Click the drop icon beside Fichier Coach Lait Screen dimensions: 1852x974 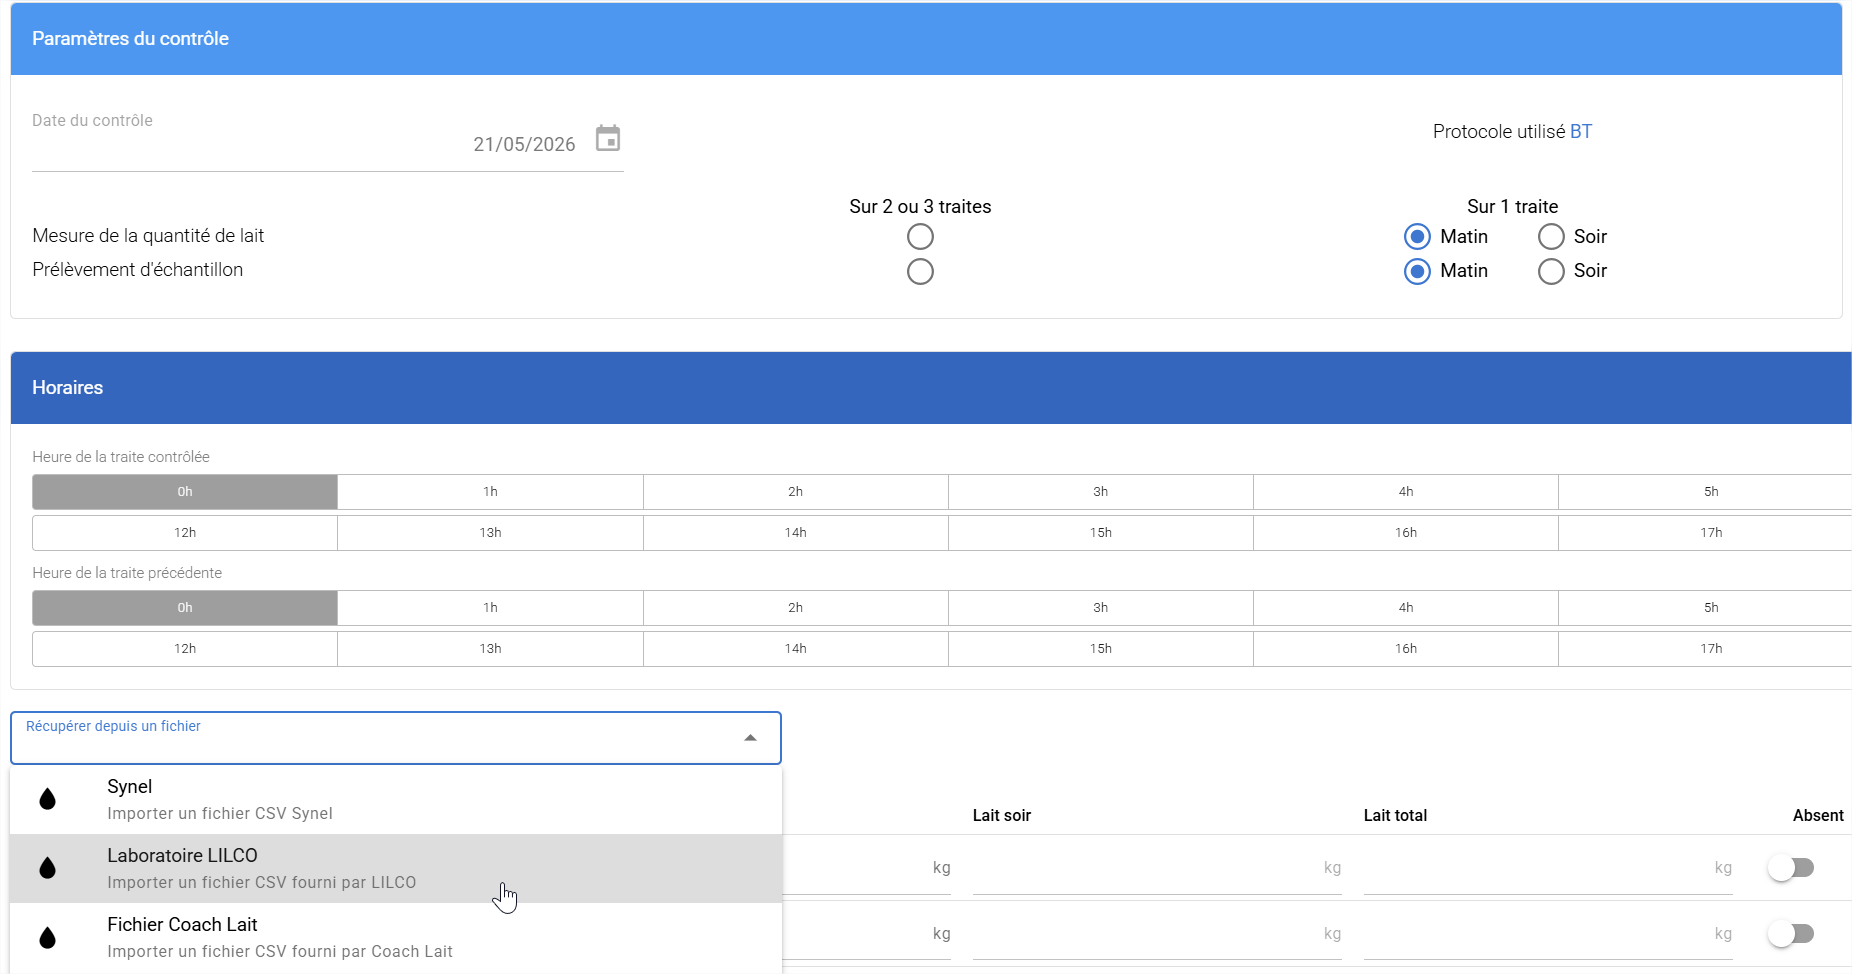click(x=47, y=938)
